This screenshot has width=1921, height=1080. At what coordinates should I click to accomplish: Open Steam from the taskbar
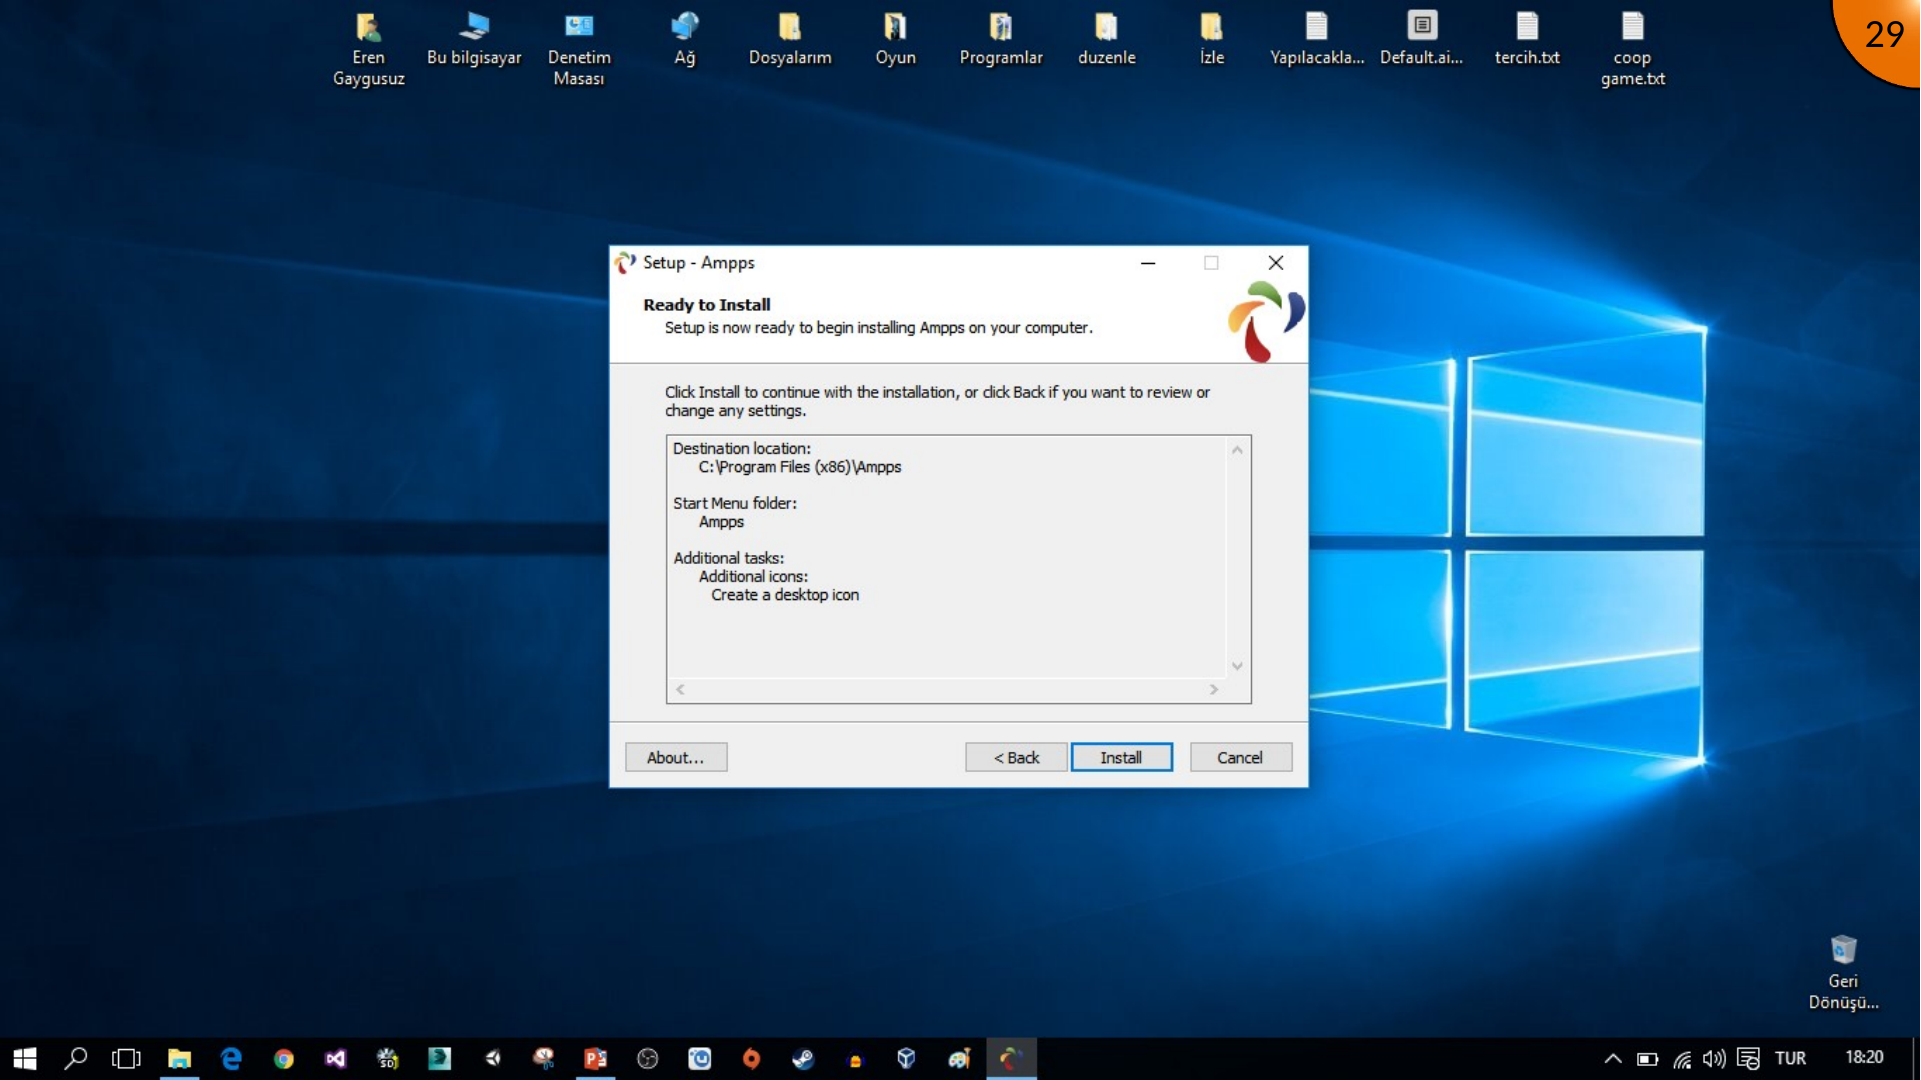(x=803, y=1058)
